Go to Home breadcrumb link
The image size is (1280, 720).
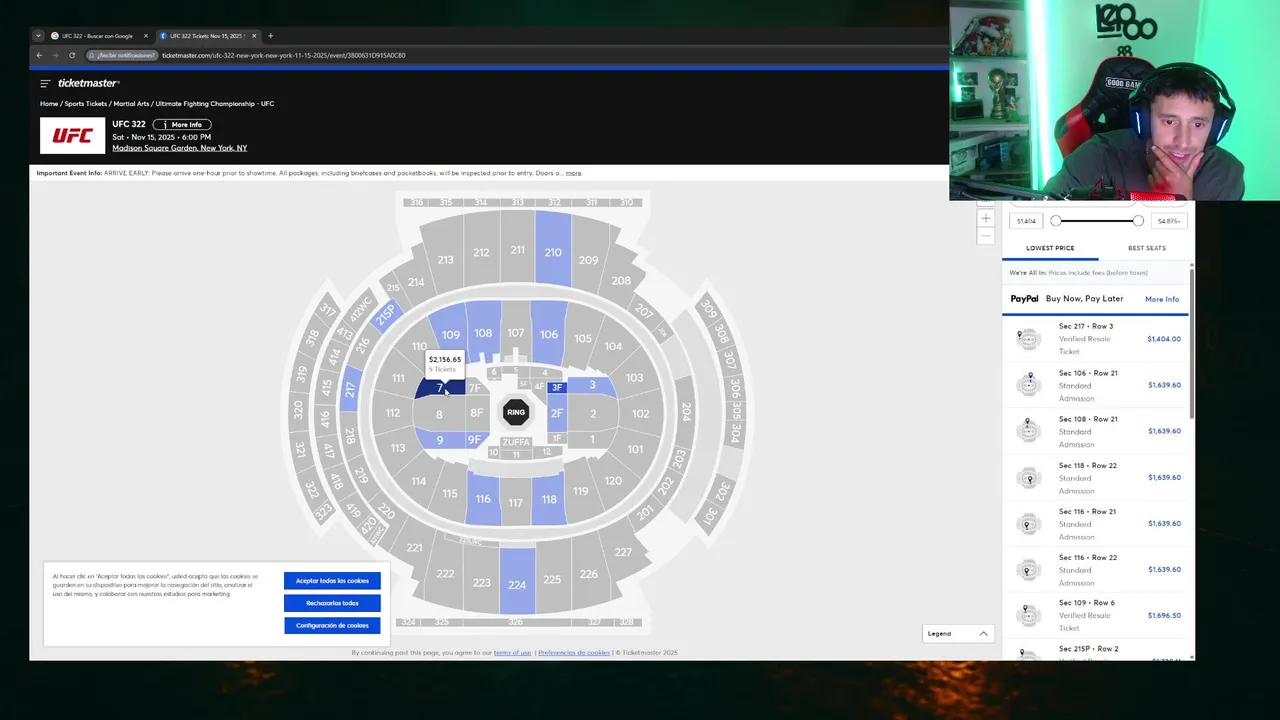point(49,104)
